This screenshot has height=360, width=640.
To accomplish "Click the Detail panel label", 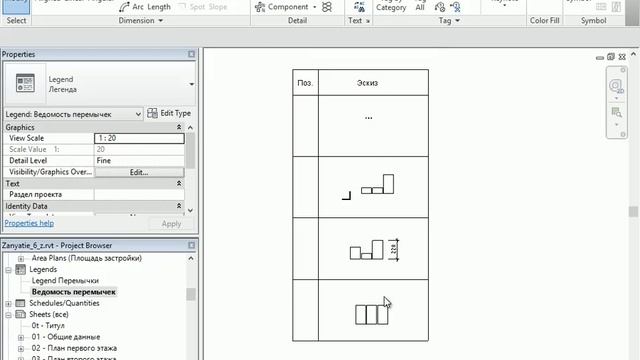I will click(x=297, y=20).
